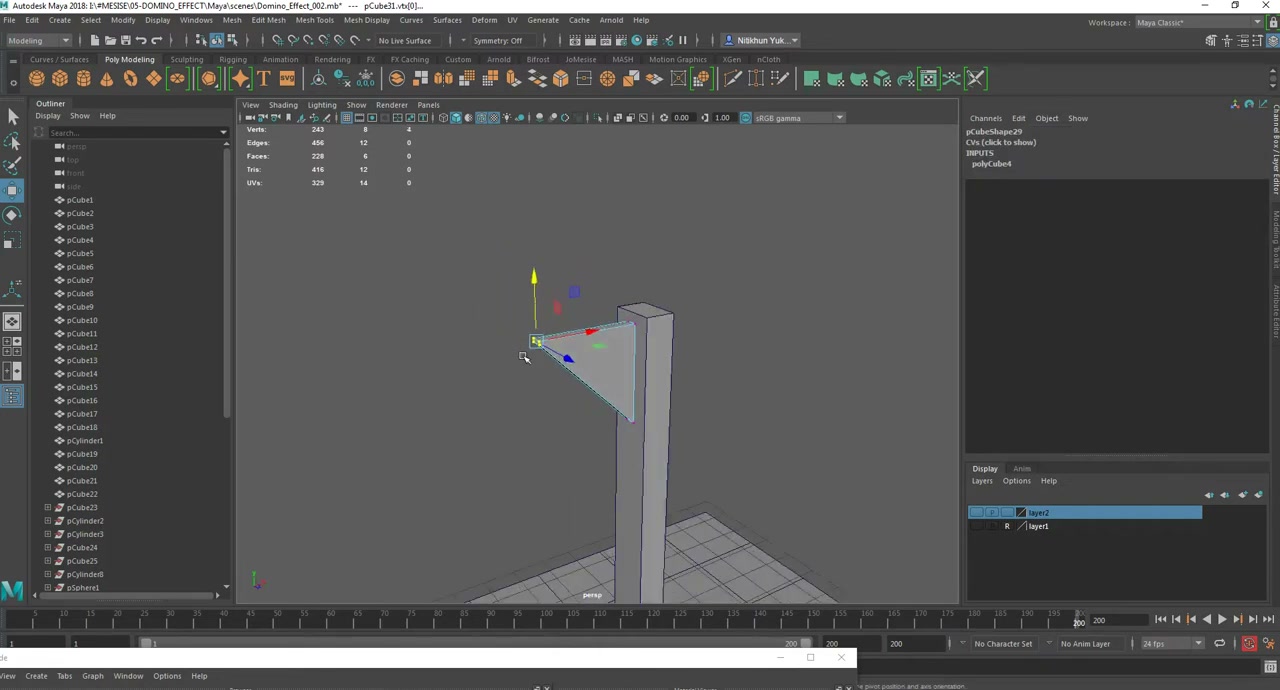This screenshot has width=1280, height=690.
Task: Toggle visibility box of layer2
Action: pyautogui.click(x=976, y=513)
